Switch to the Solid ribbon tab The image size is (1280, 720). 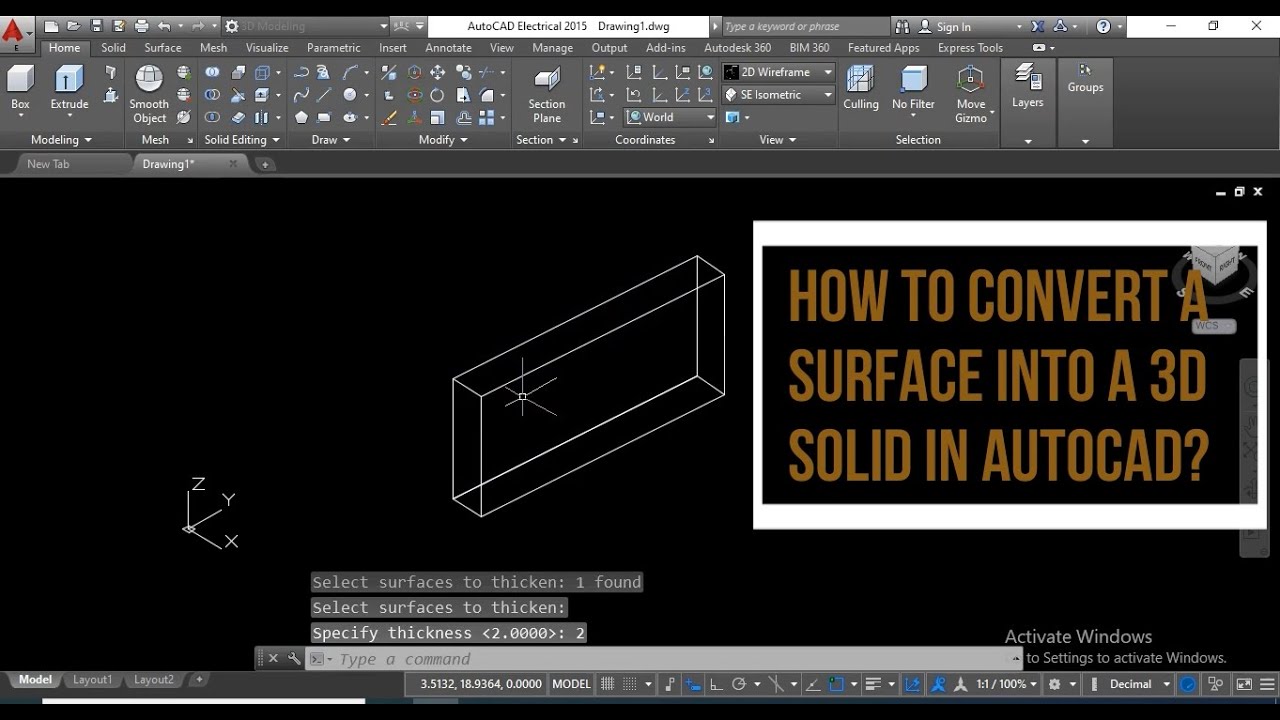click(x=113, y=48)
